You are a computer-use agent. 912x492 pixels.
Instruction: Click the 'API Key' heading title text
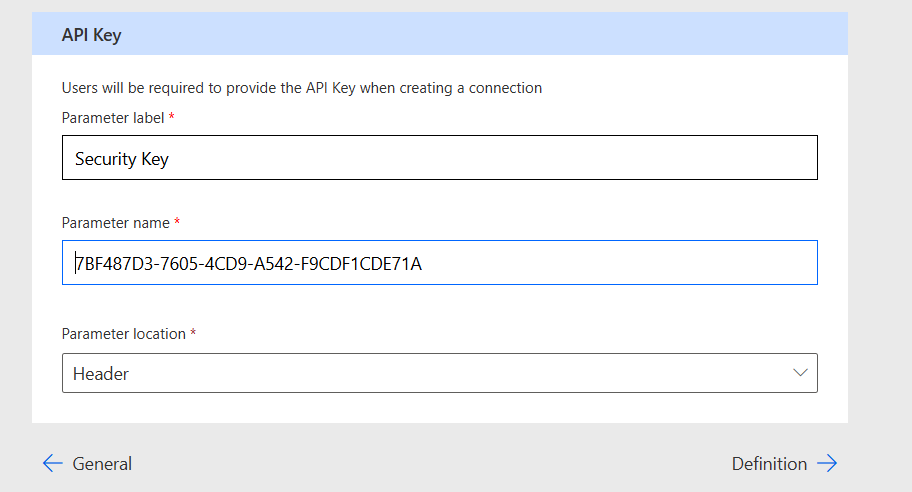click(92, 35)
